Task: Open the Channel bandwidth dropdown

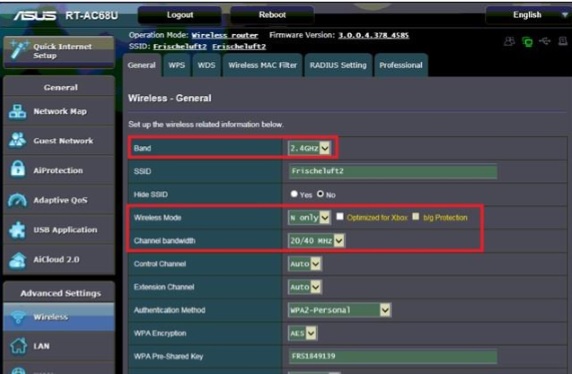Action: pyautogui.click(x=316, y=241)
